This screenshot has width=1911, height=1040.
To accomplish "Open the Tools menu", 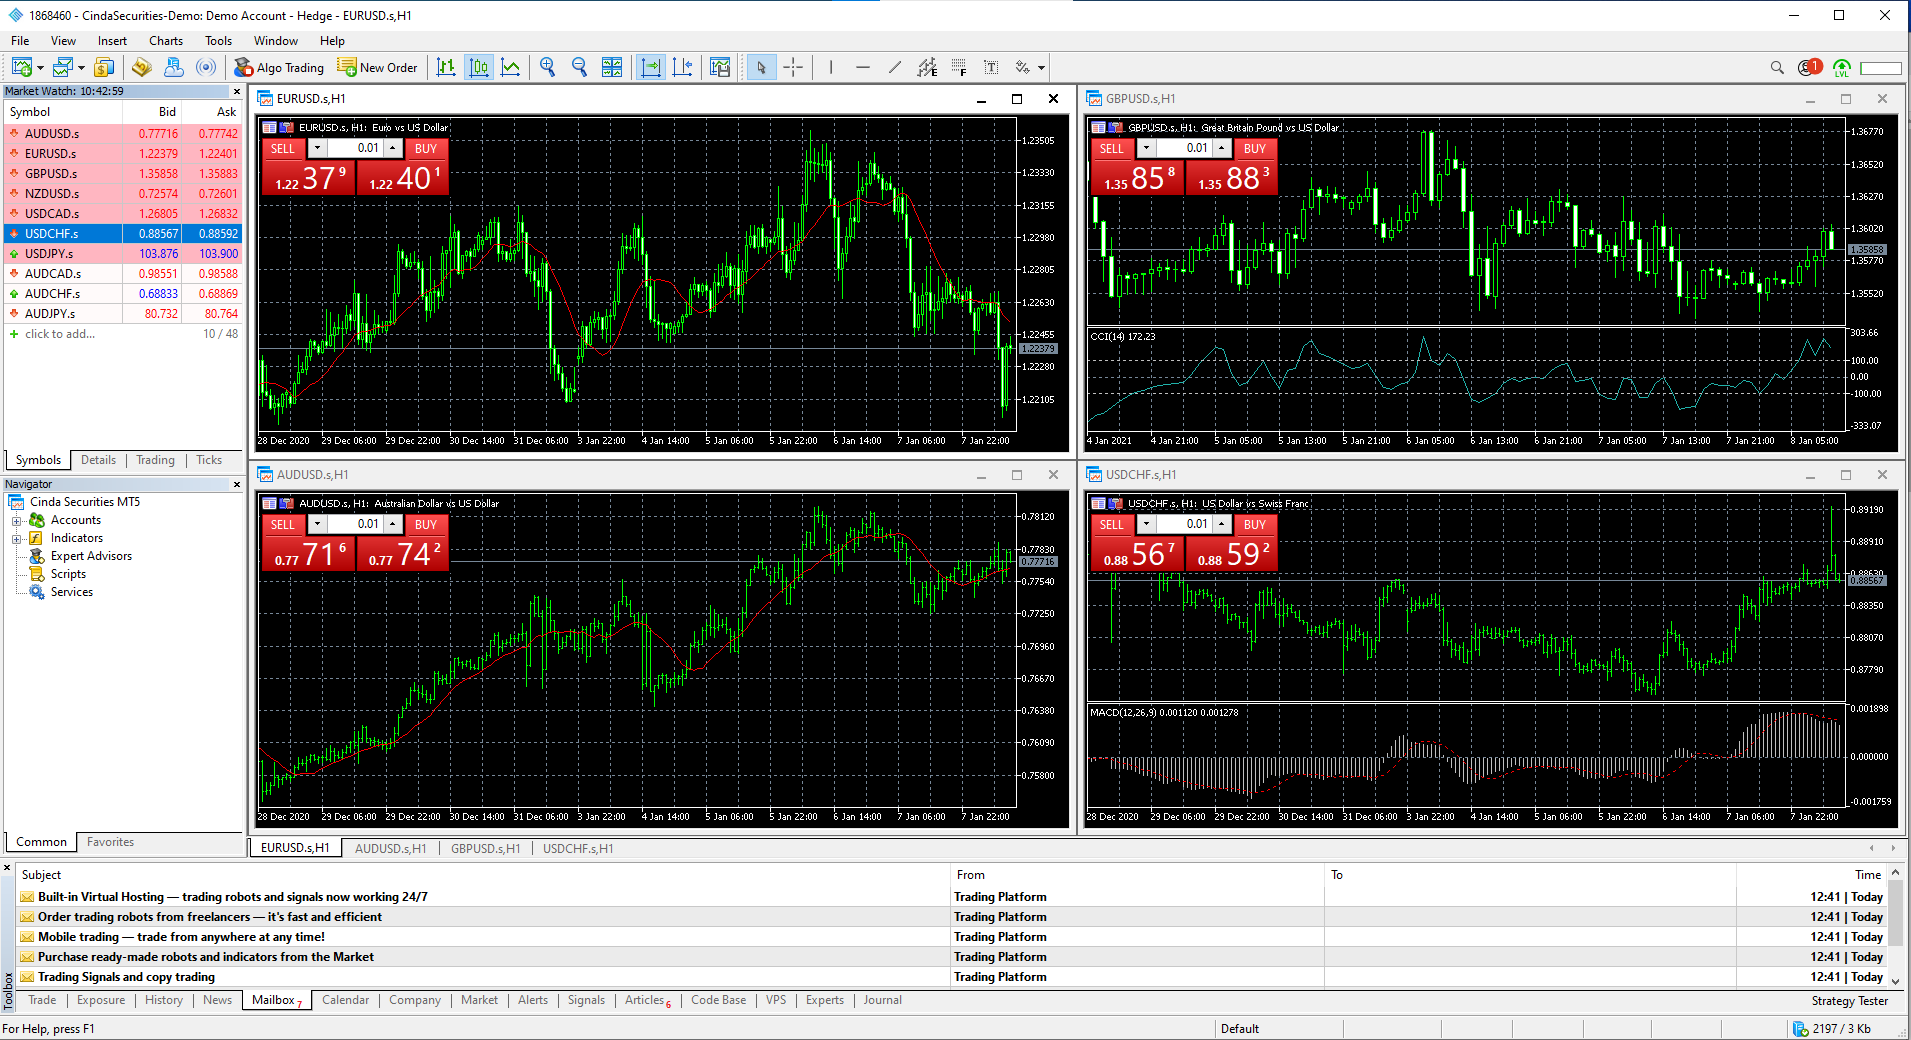I will (x=218, y=41).
